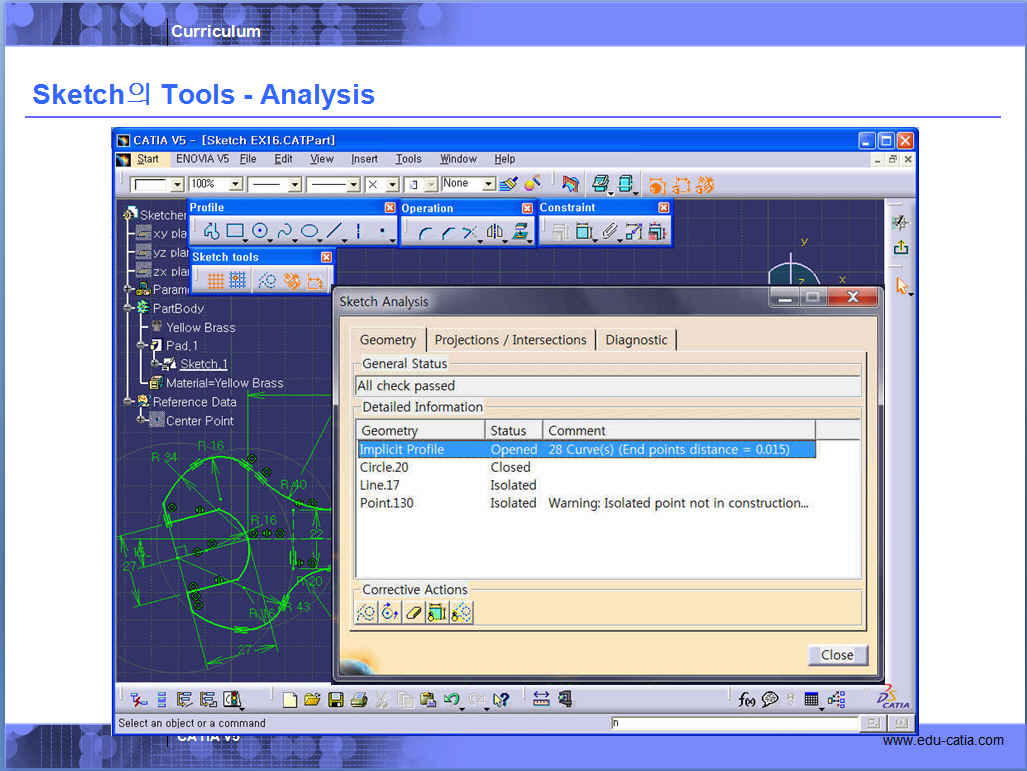Open the Insert menu
The height and width of the screenshot is (771, 1027).
click(364, 159)
